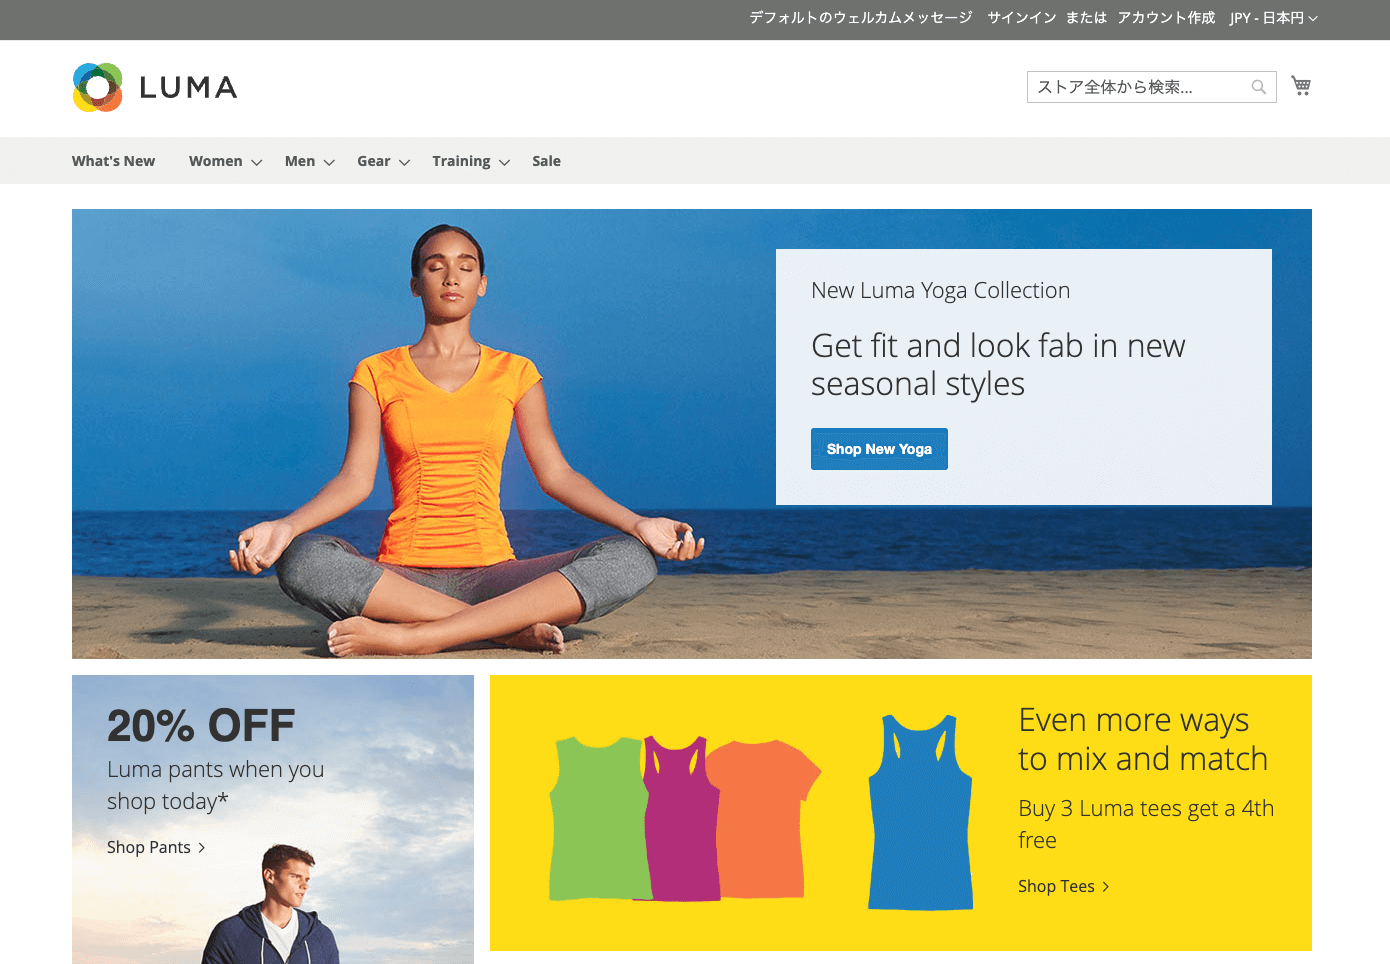This screenshot has width=1390, height=964.
Task: Click the Shop New Yoga button
Action: [x=879, y=449]
